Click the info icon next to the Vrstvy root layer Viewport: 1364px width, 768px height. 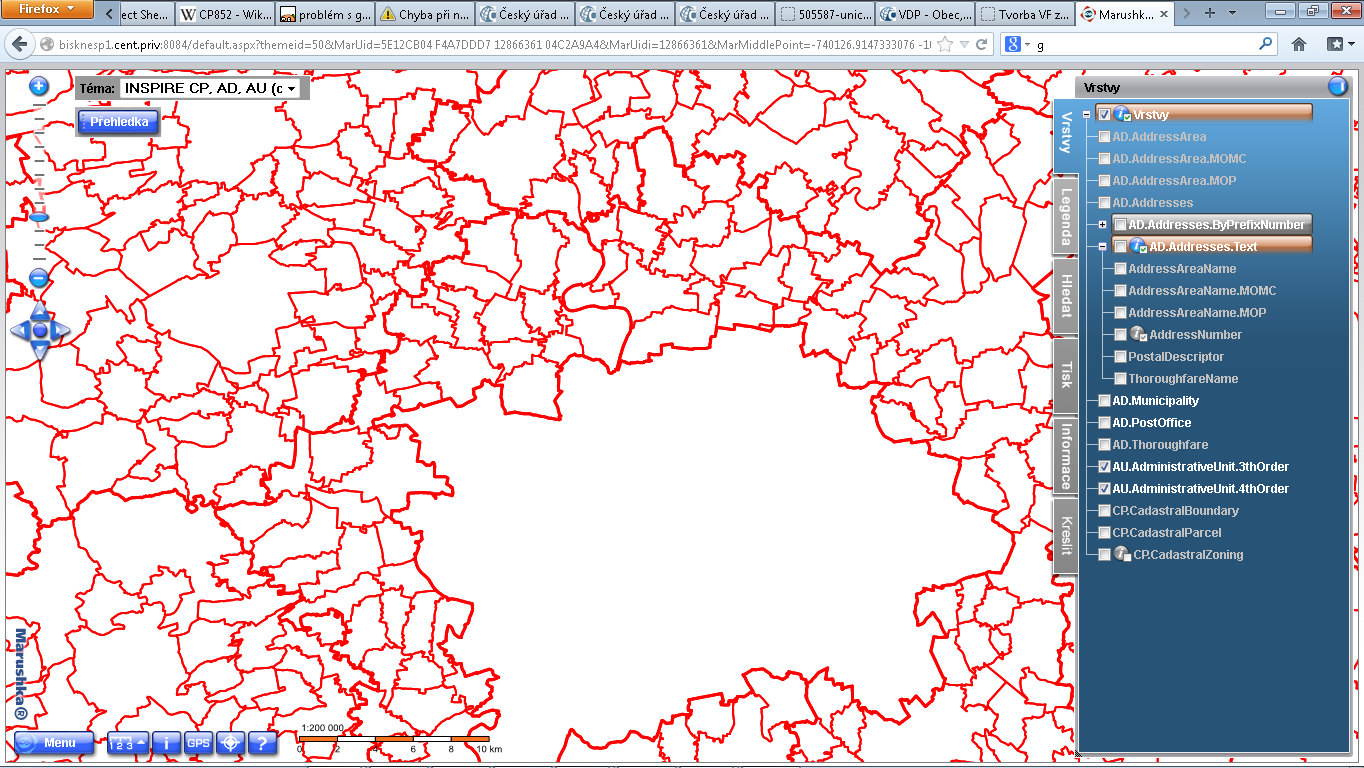click(x=1123, y=115)
